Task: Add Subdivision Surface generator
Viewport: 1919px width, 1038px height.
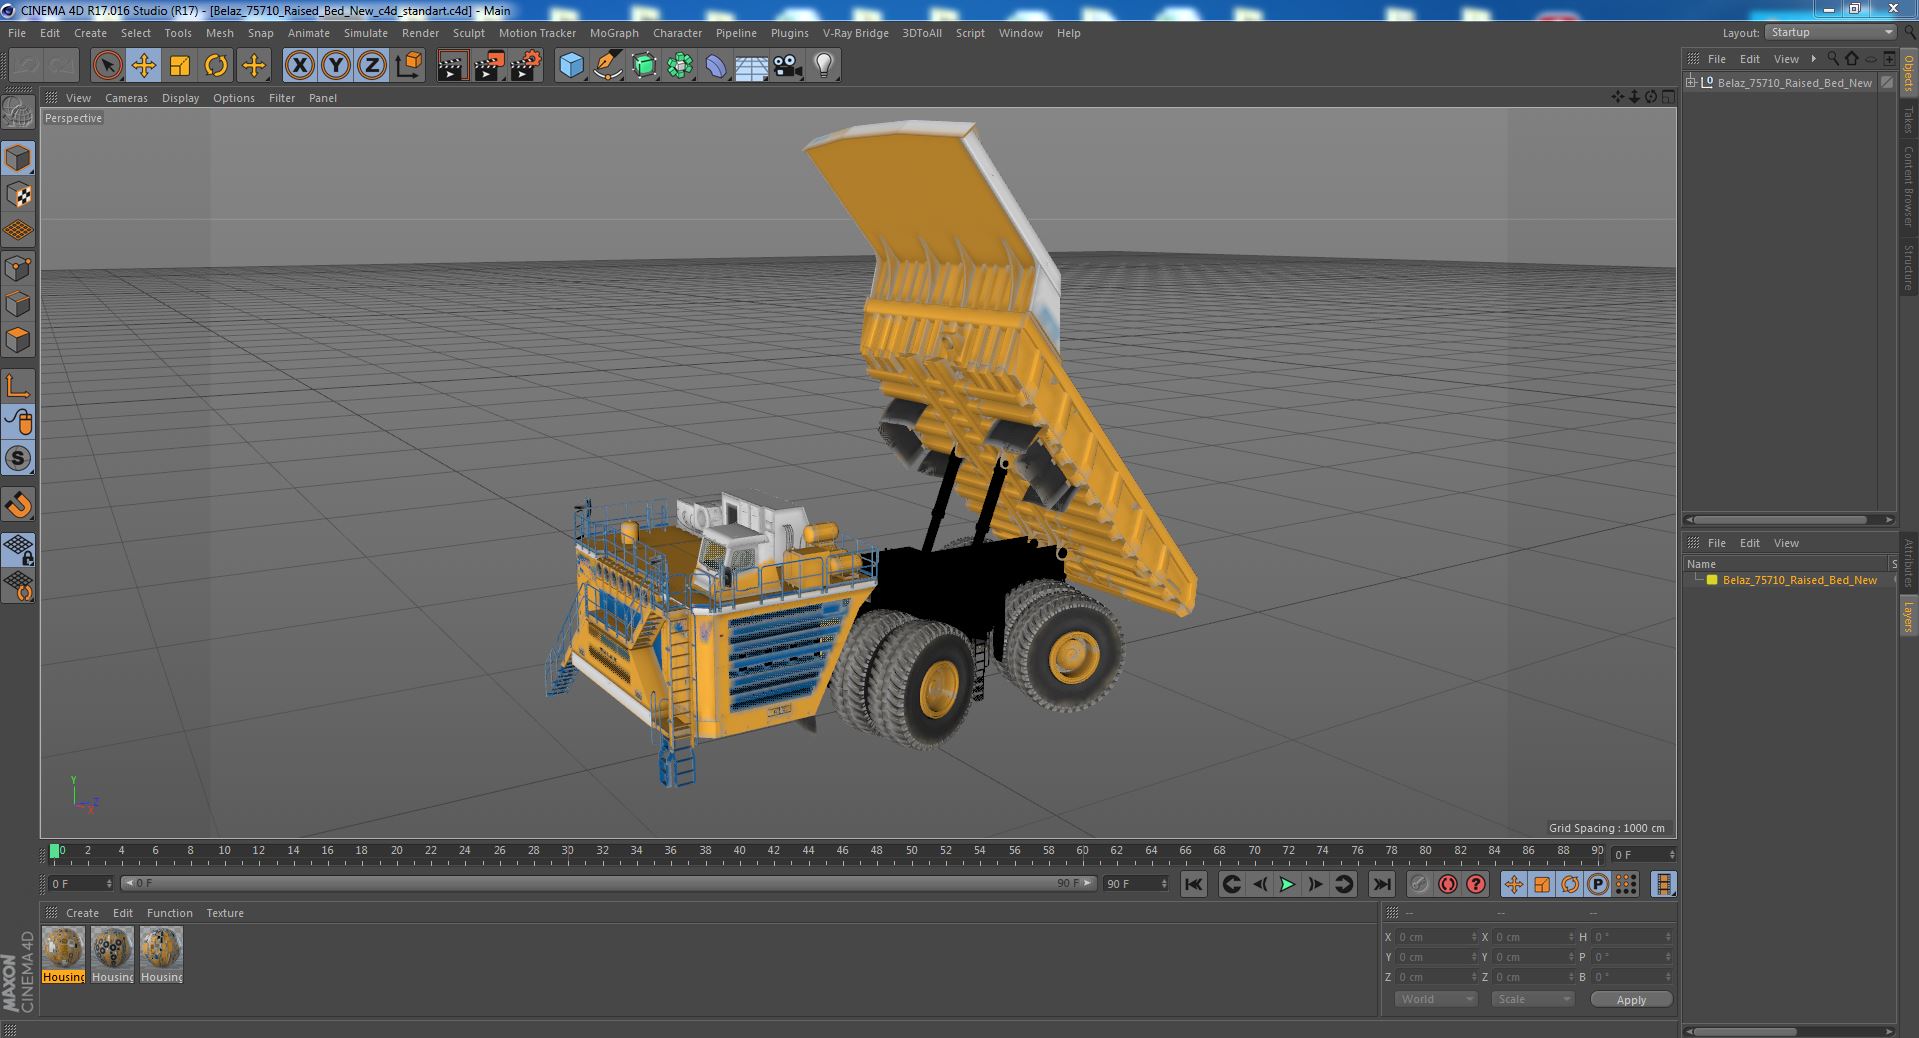Action: [x=644, y=66]
